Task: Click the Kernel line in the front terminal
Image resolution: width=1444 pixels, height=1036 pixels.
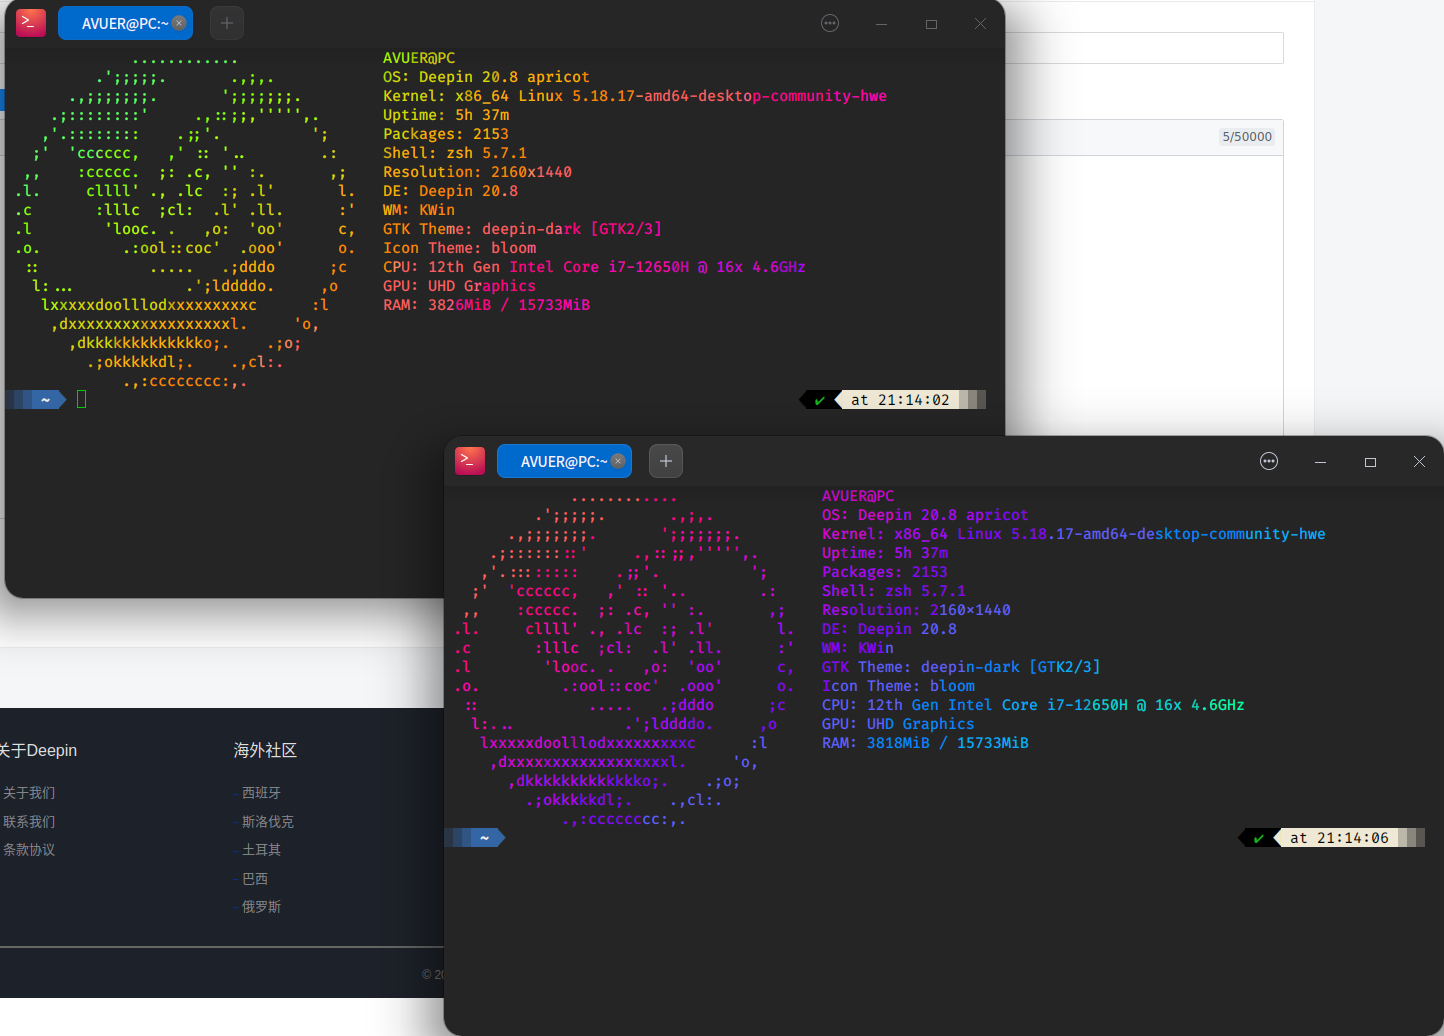Action: [1074, 534]
